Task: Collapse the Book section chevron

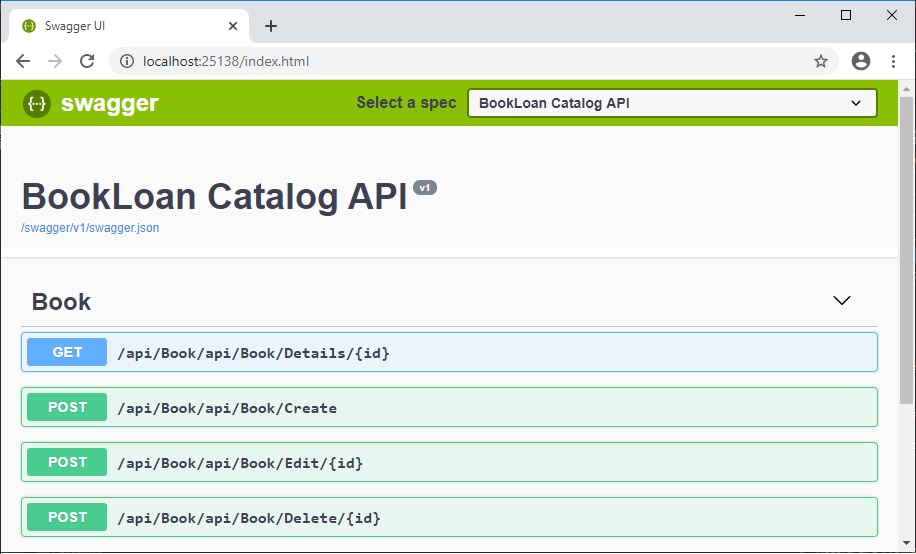Action: [x=841, y=300]
